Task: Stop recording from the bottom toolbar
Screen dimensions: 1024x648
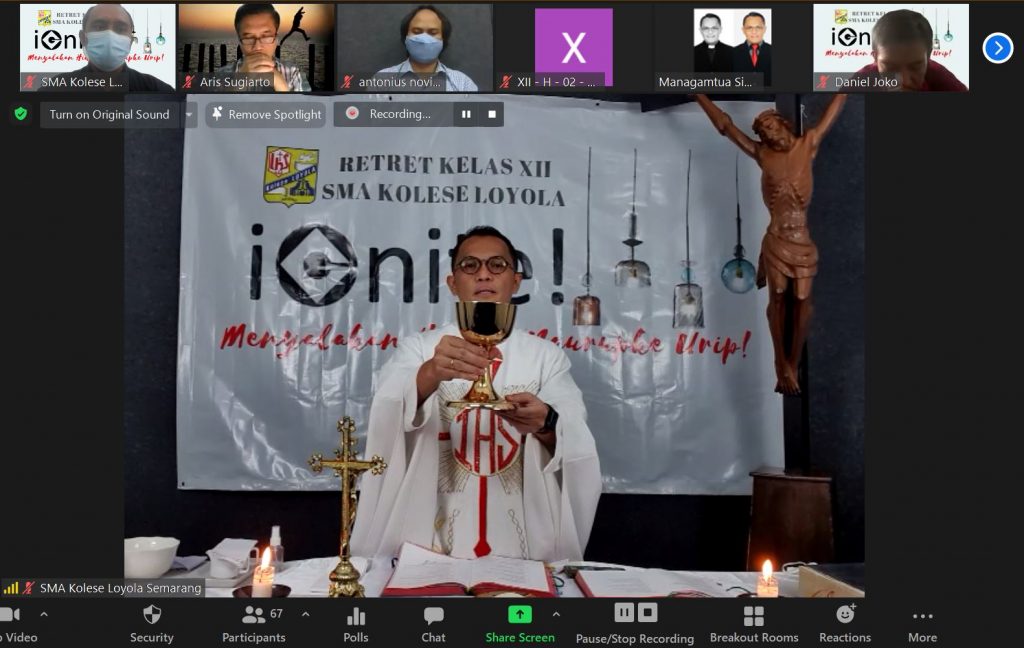Action: tap(647, 613)
